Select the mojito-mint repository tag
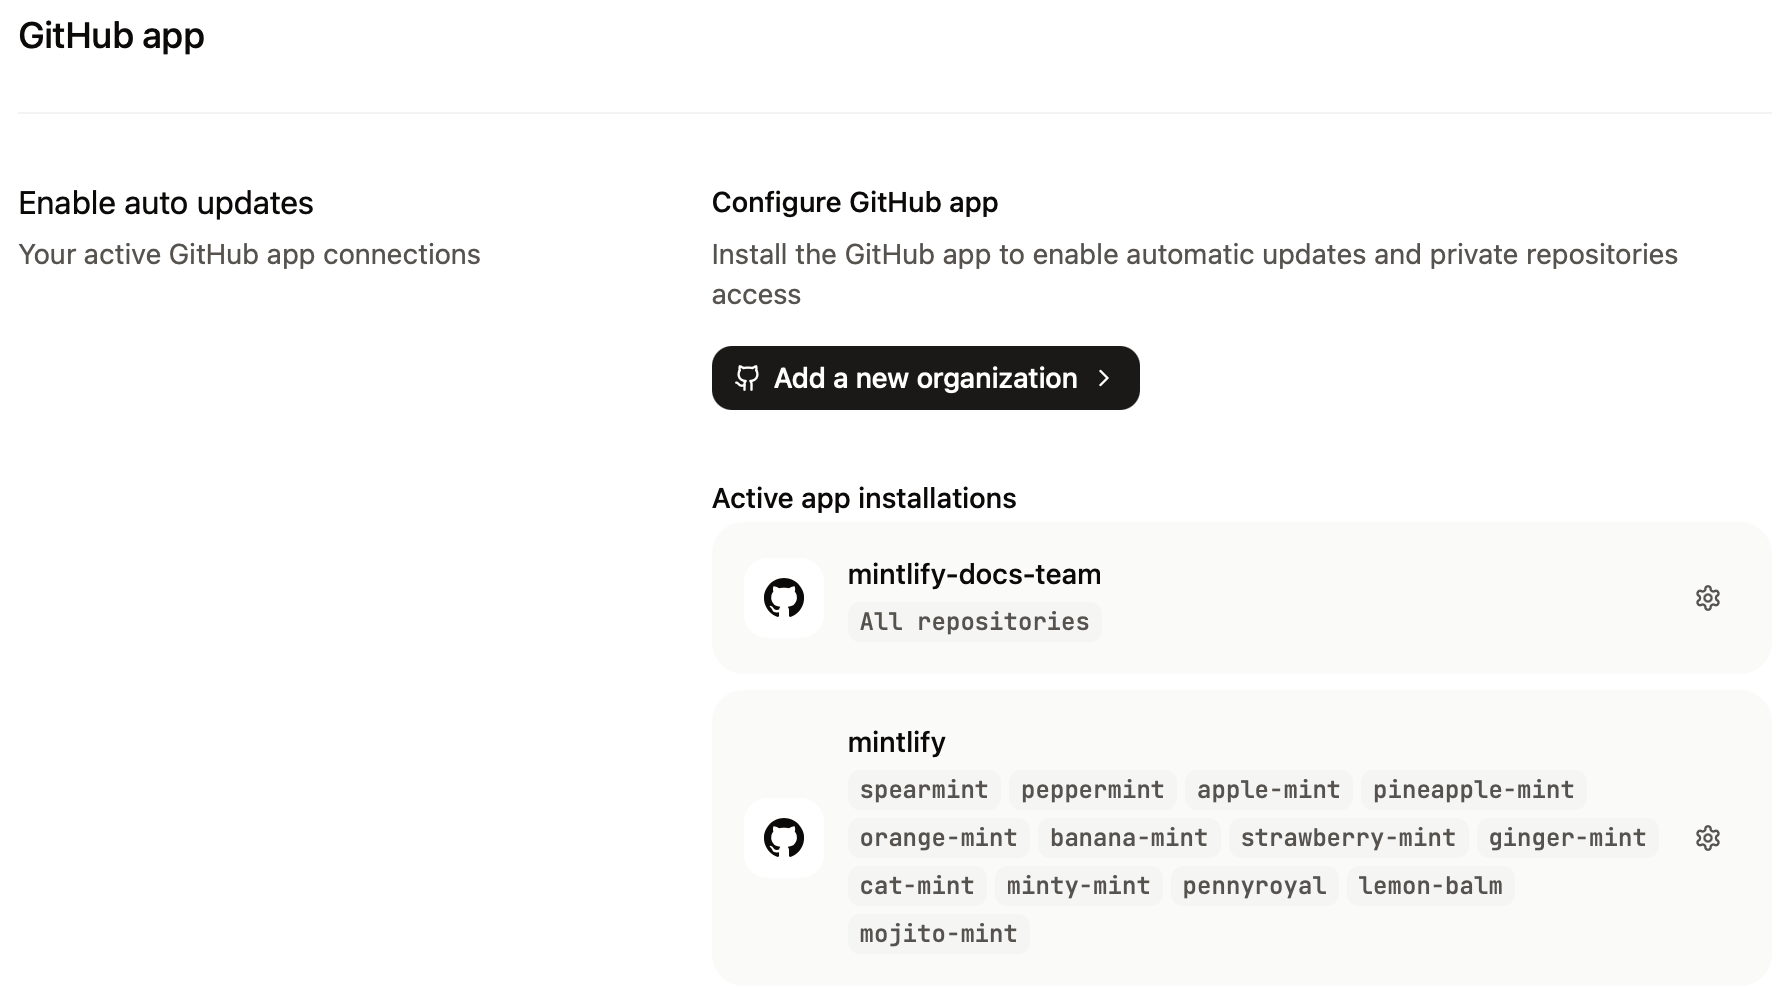The width and height of the screenshot is (1792, 1002). [937, 933]
